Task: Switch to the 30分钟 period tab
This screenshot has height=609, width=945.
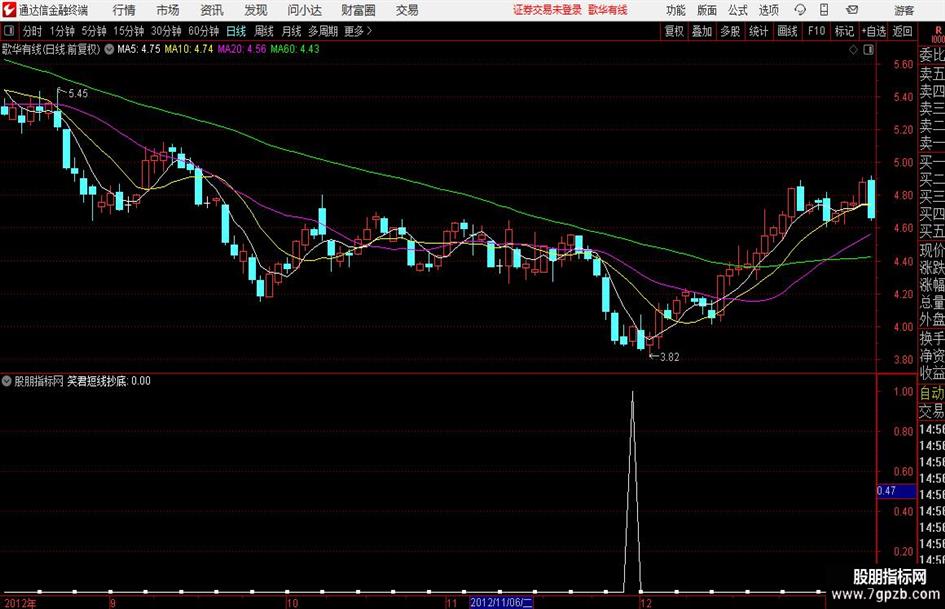Action: [x=166, y=31]
